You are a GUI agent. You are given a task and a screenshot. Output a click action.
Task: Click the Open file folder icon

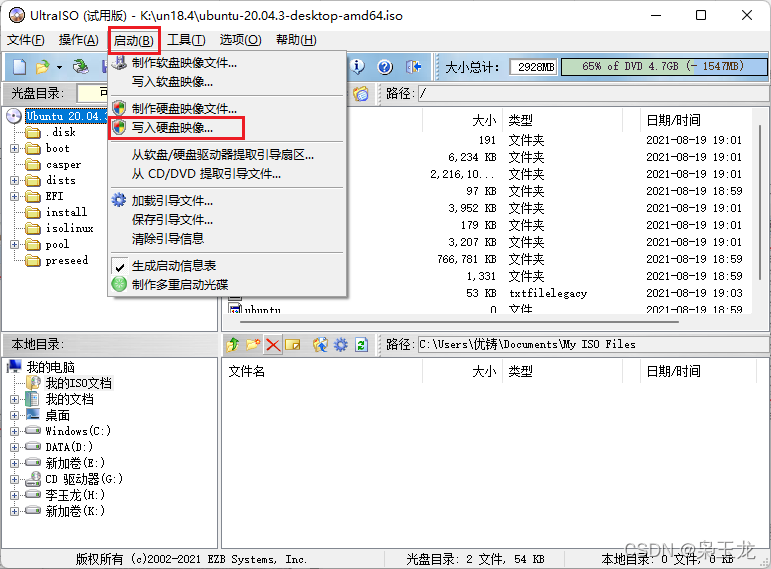tap(43, 66)
